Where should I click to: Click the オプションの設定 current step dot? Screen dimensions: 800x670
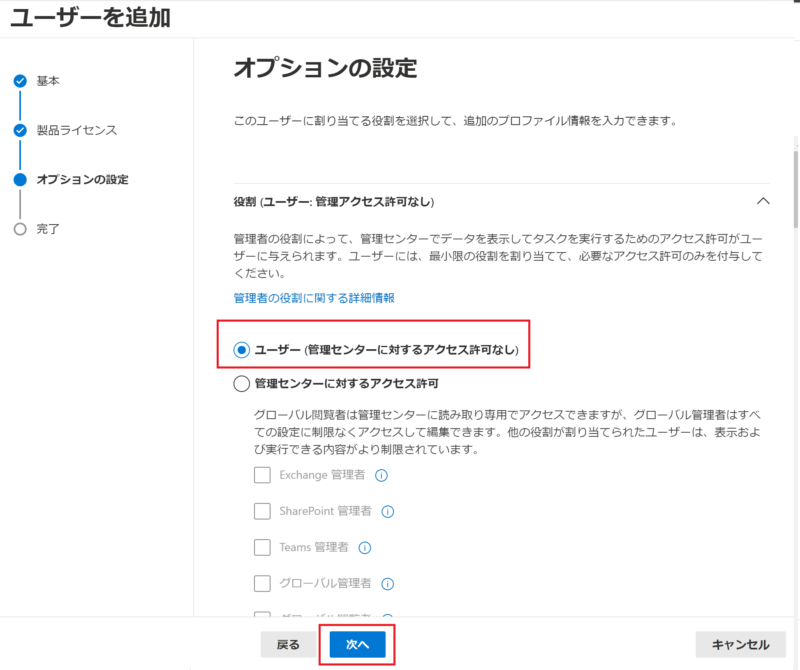[20, 180]
